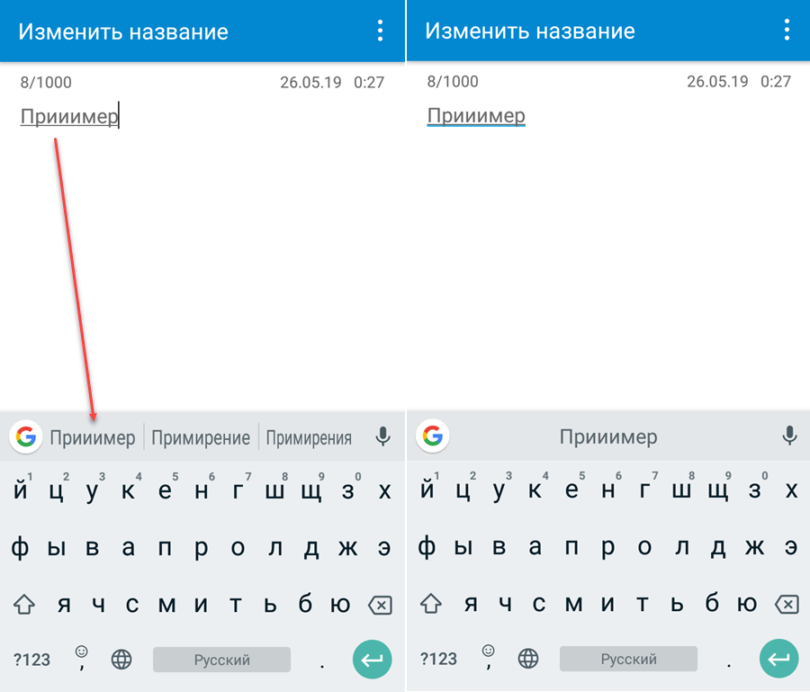810x692 pixels.
Task: Tap the microphone icon on right keyboard
Action: coord(789,437)
